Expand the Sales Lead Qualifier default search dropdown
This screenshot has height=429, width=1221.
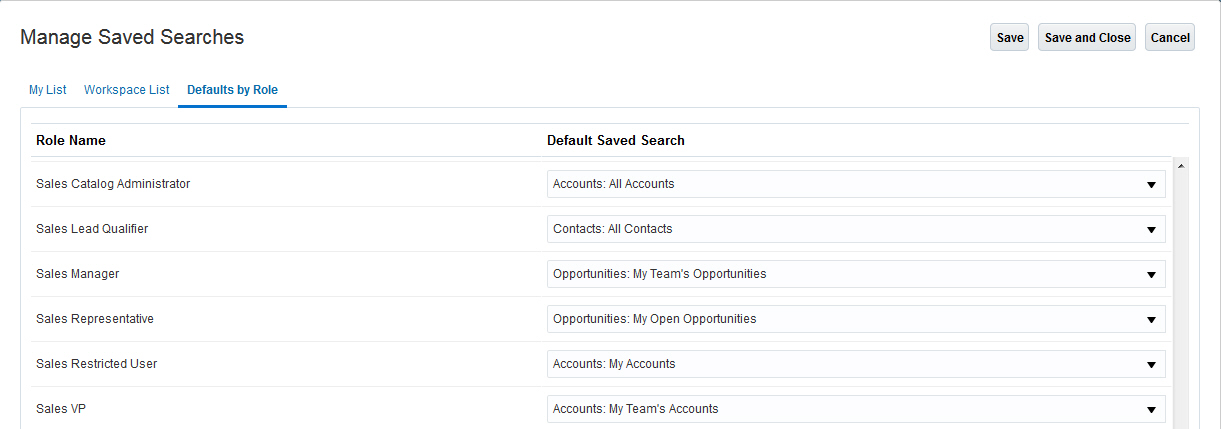coord(856,229)
